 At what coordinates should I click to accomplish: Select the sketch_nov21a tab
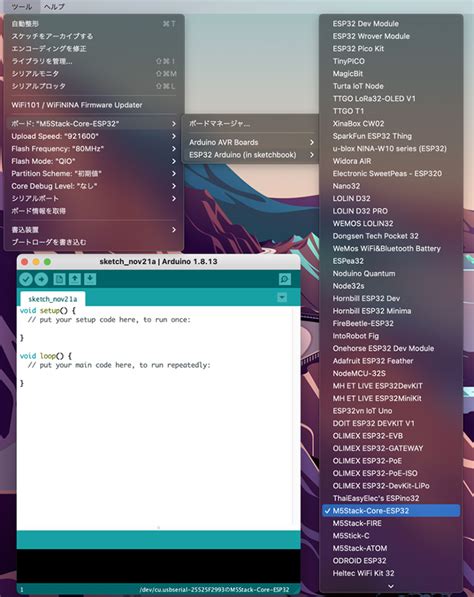tap(53, 299)
